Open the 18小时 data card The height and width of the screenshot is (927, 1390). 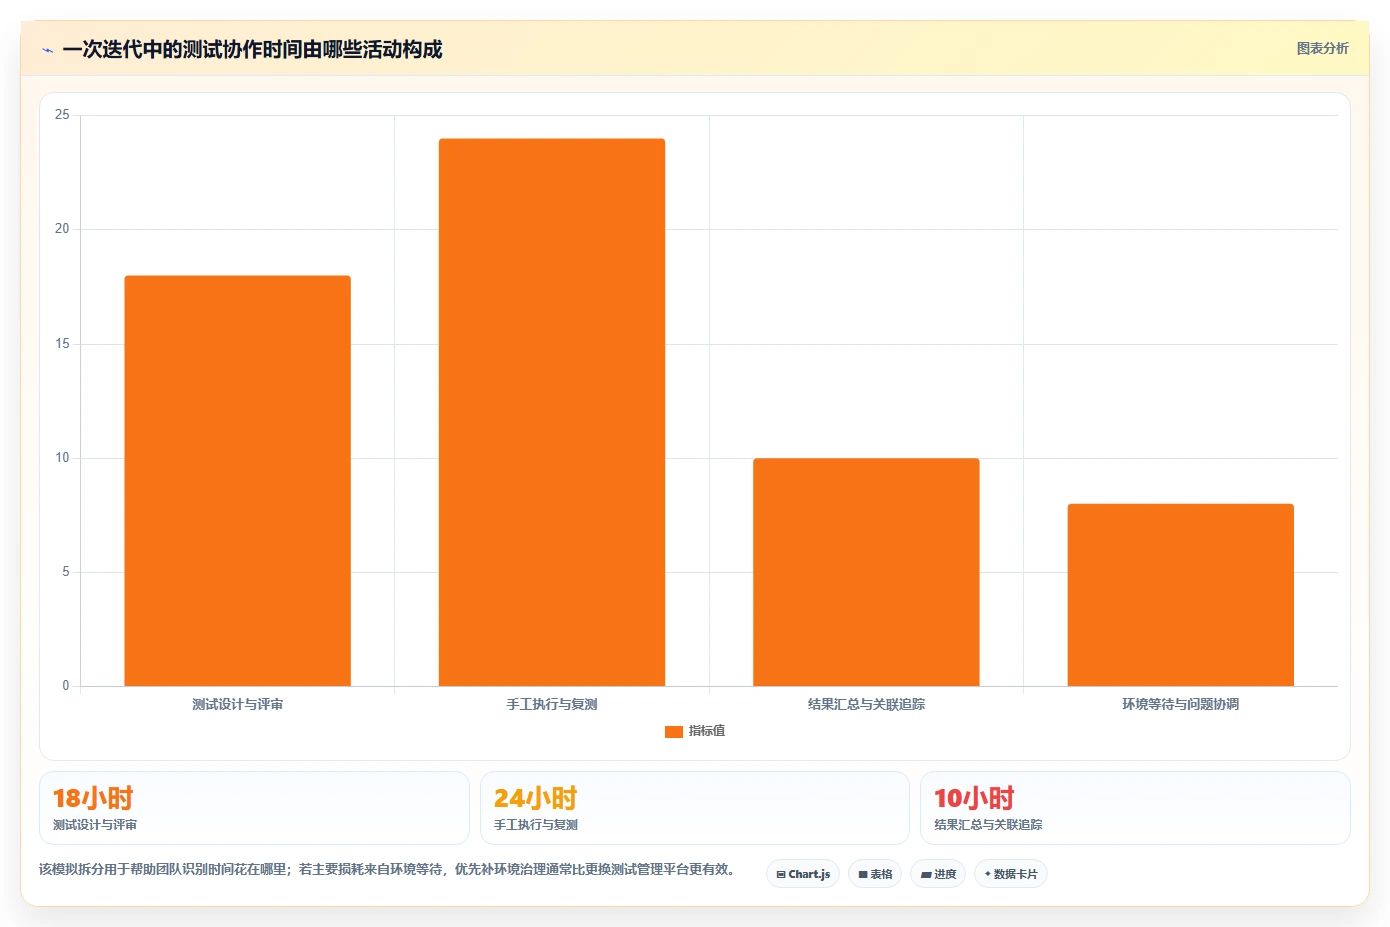click(254, 808)
